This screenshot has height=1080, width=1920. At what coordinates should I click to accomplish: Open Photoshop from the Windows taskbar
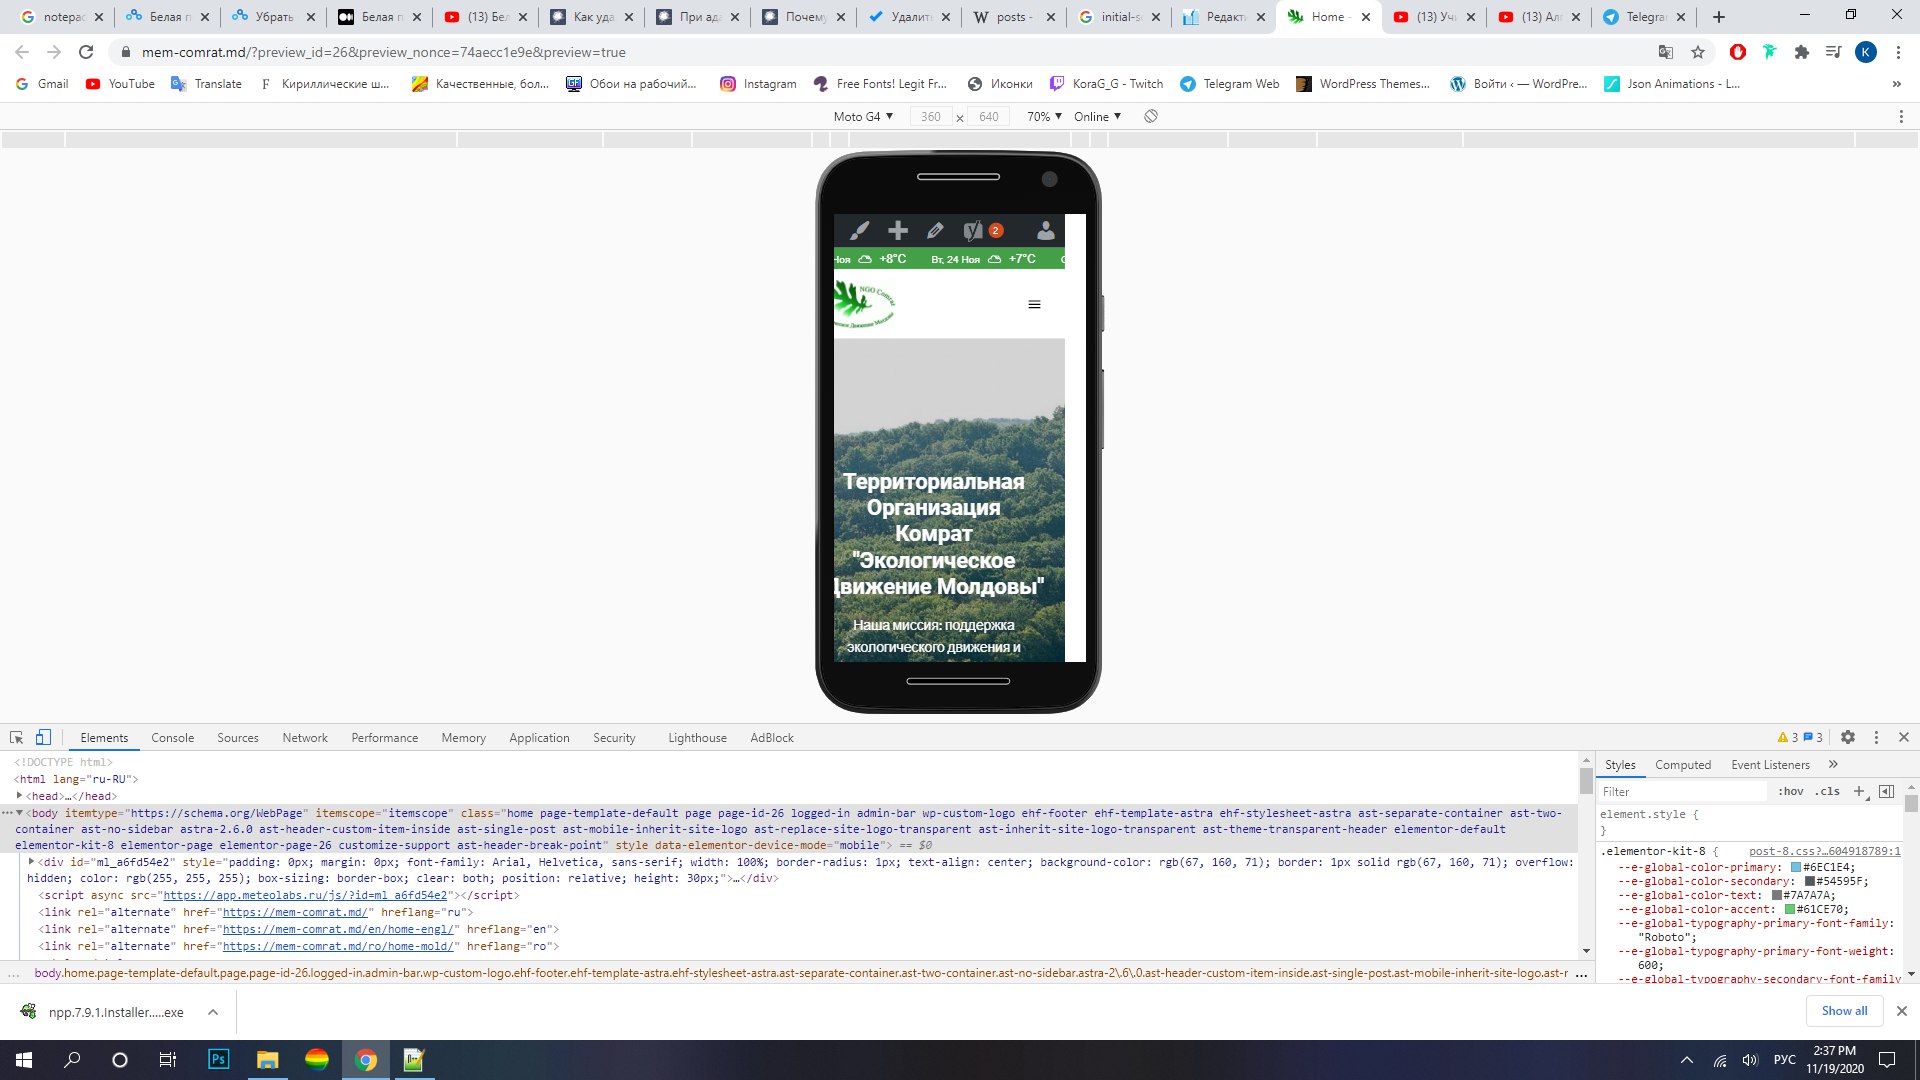[x=218, y=1060]
